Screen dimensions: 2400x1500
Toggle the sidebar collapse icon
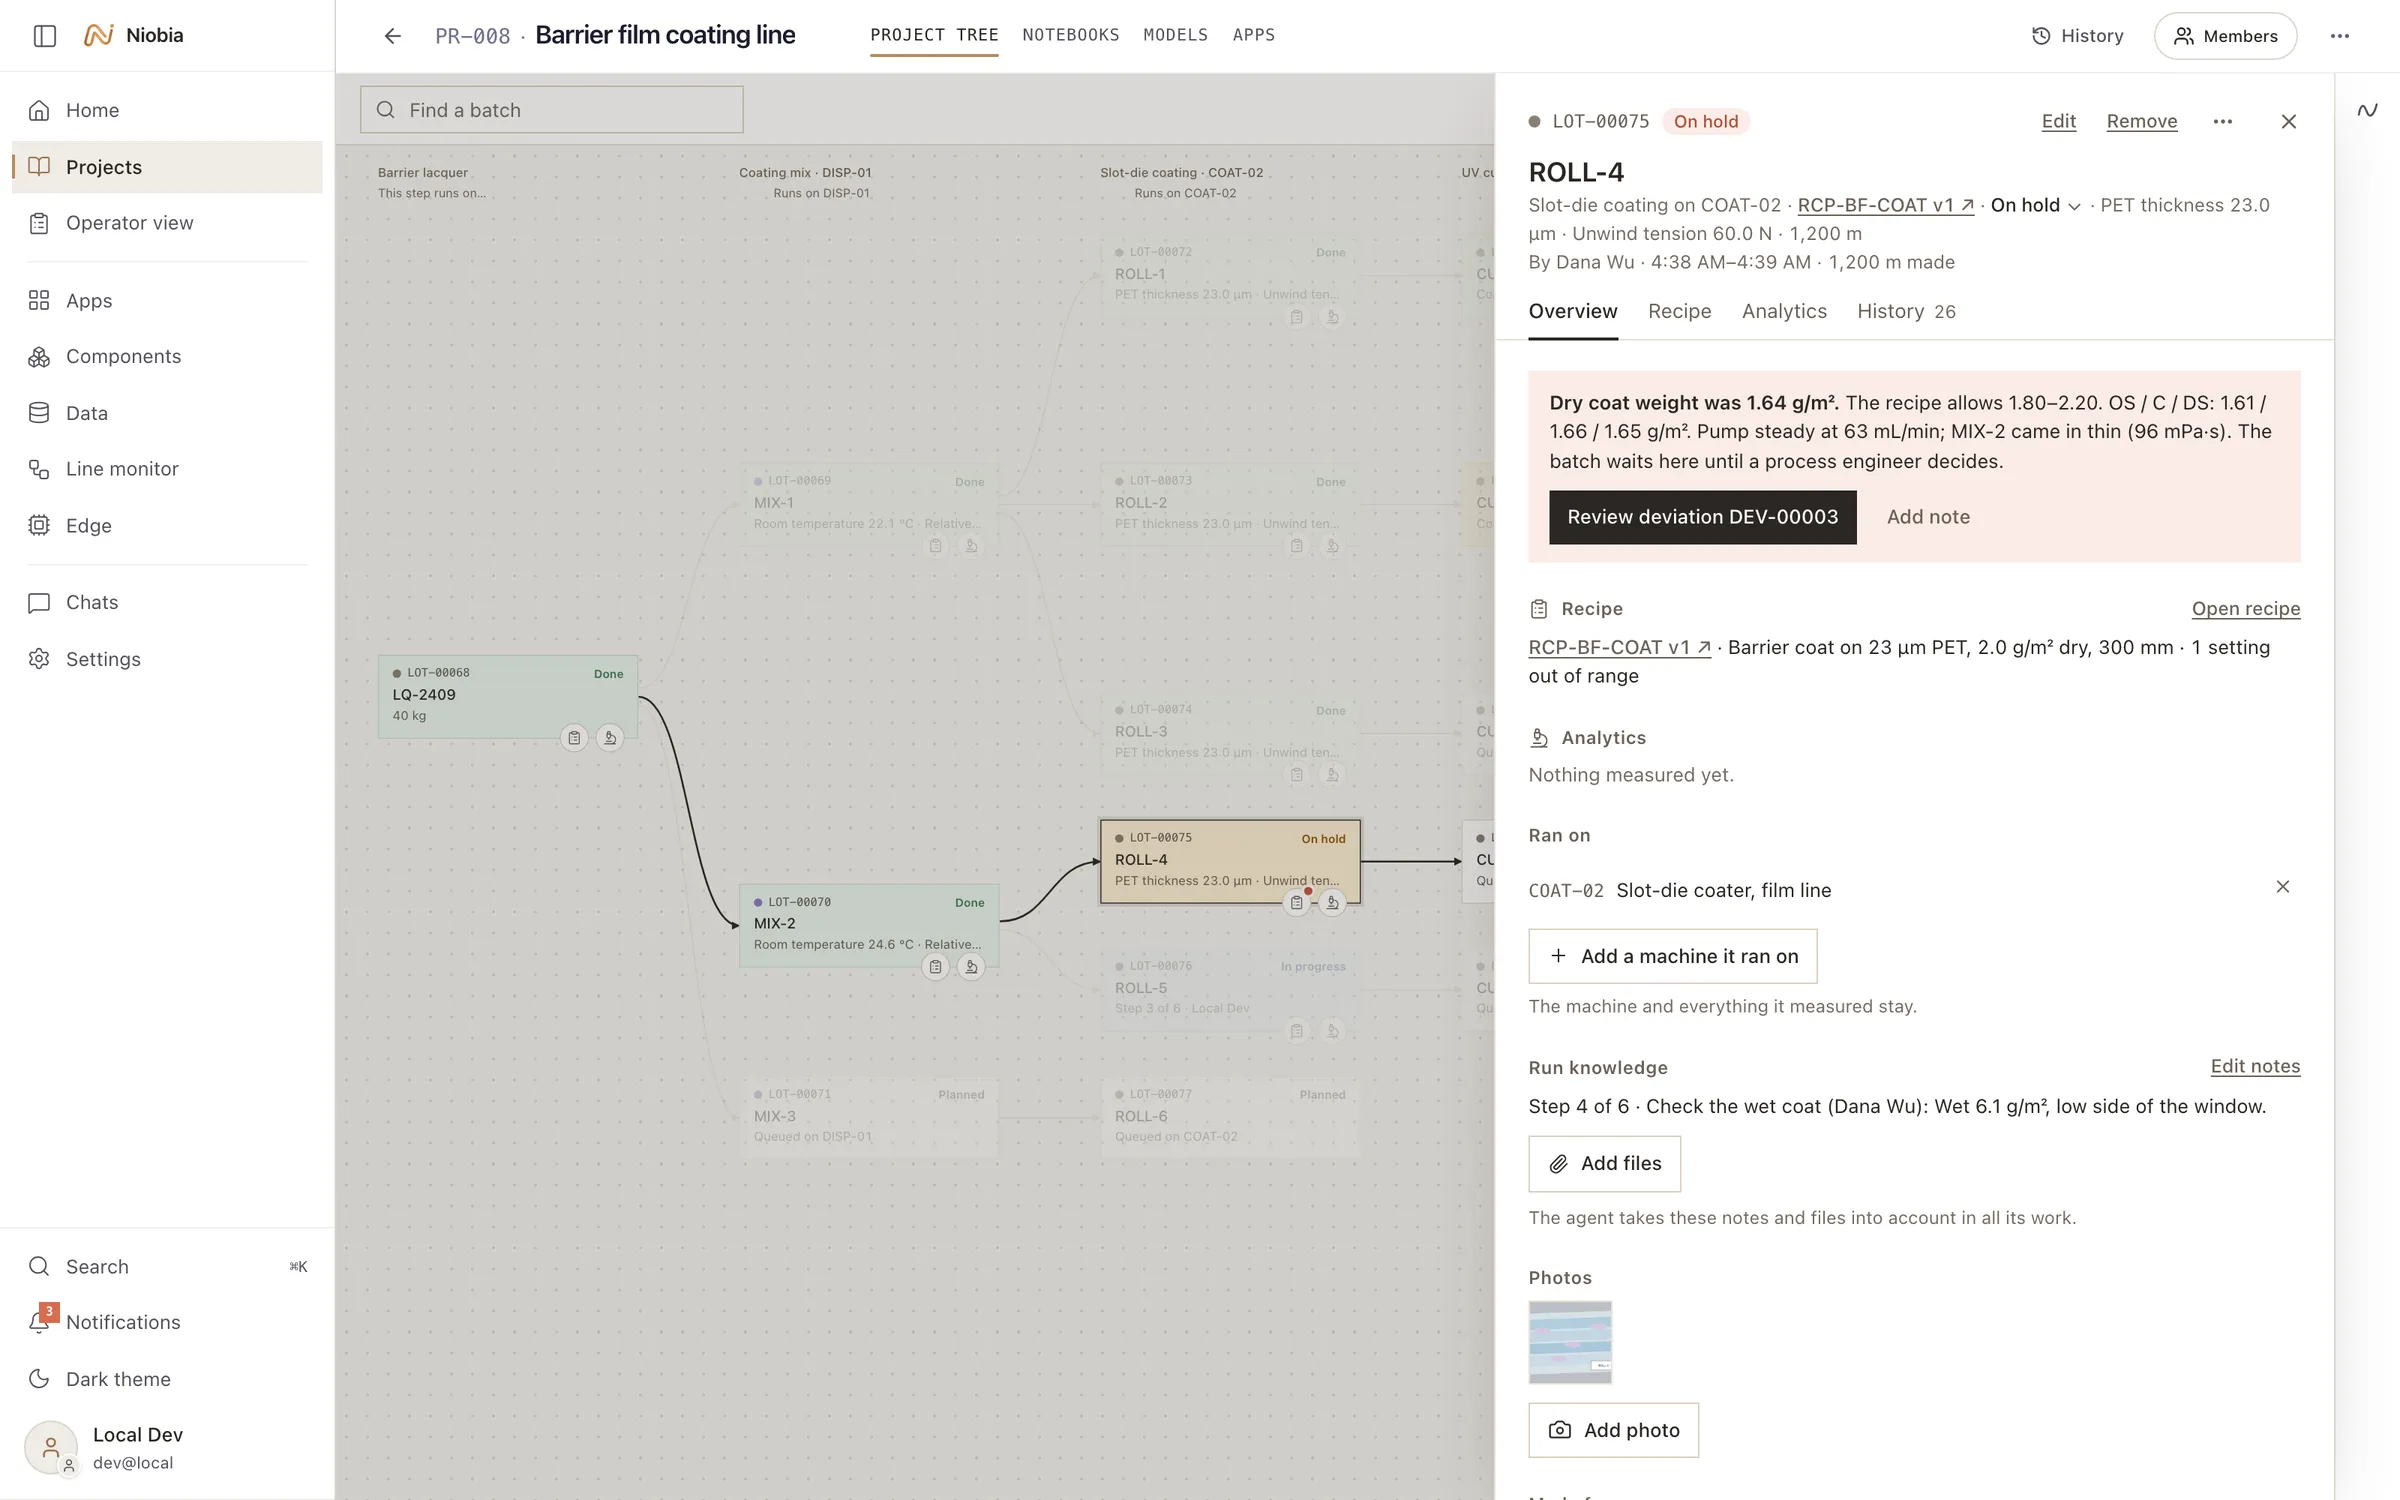pyautogui.click(x=44, y=36)
